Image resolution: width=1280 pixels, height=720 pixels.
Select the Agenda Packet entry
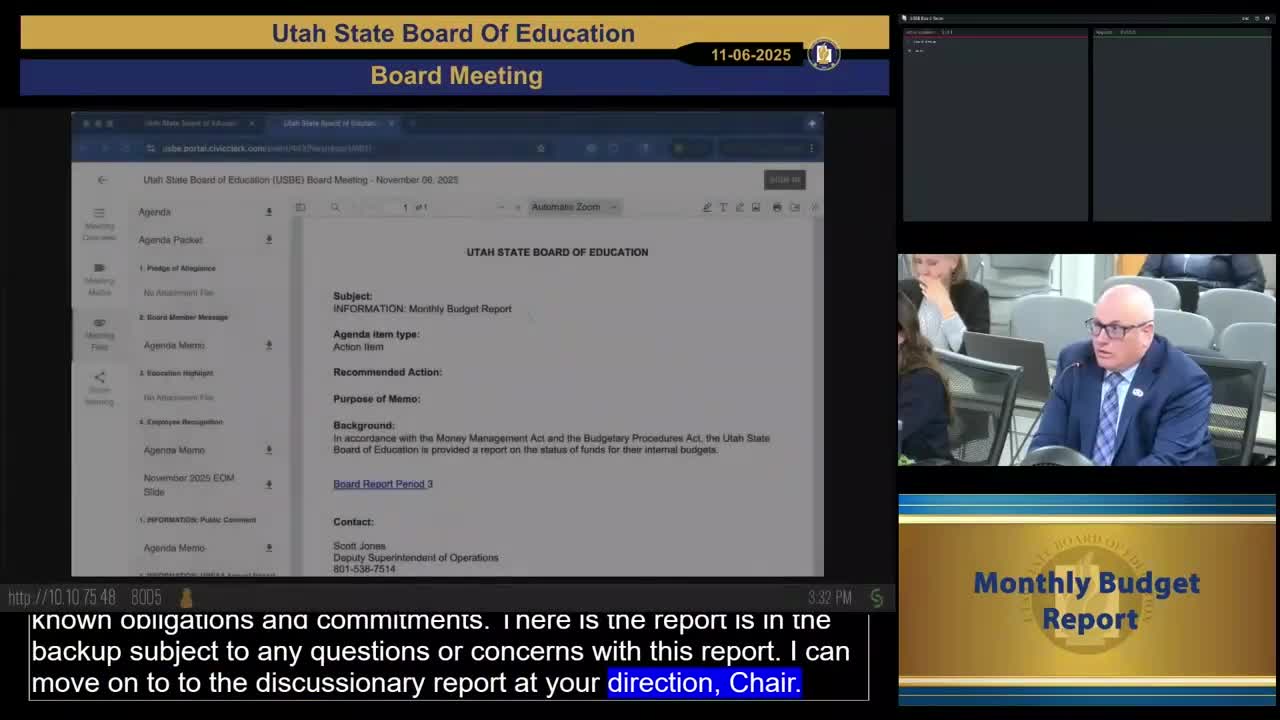click(170, 240)
